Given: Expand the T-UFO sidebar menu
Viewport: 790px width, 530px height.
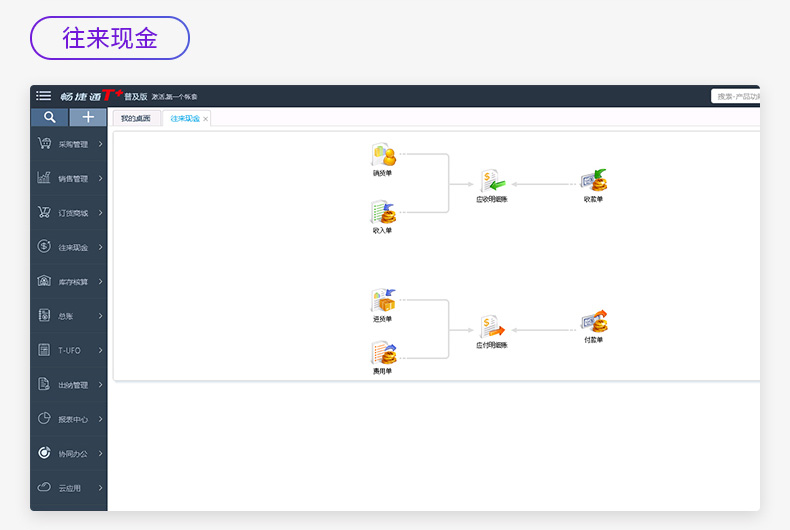Looking at the screenshot, I should click(69, 350).
